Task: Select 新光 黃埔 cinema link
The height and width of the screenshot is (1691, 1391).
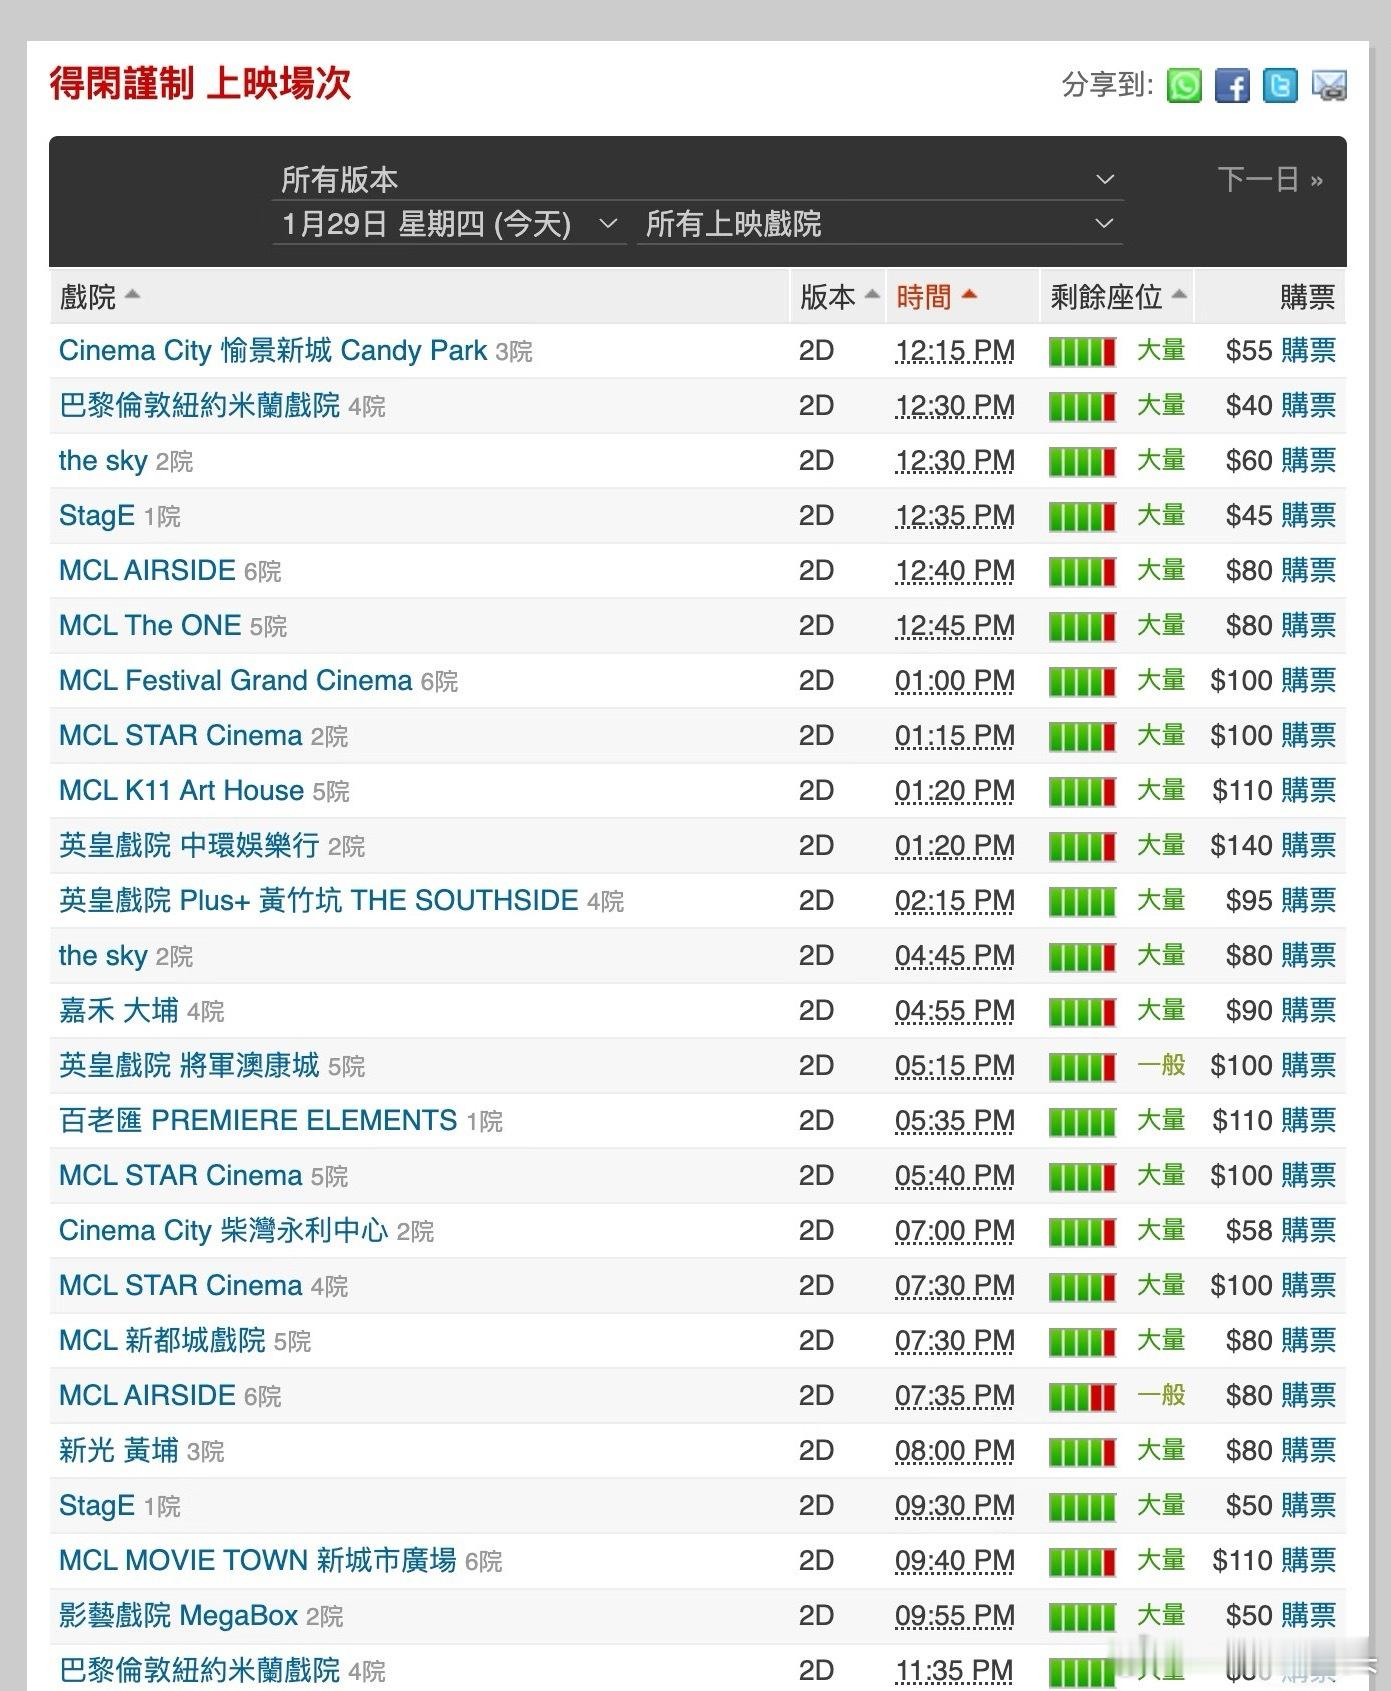Action: tap(119, 1451)
